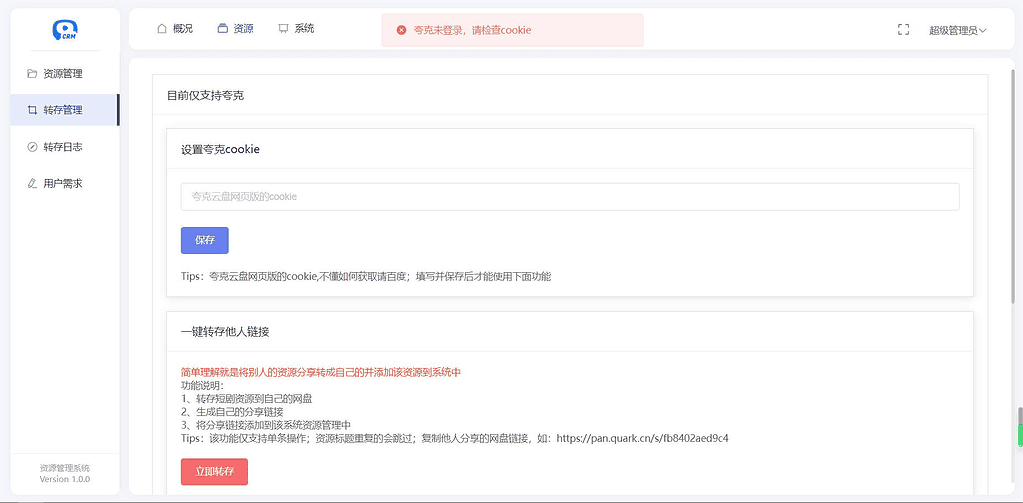Click the 目前仅支持夸克 header text
The image size is (1023, 503).
coord(206,95)
